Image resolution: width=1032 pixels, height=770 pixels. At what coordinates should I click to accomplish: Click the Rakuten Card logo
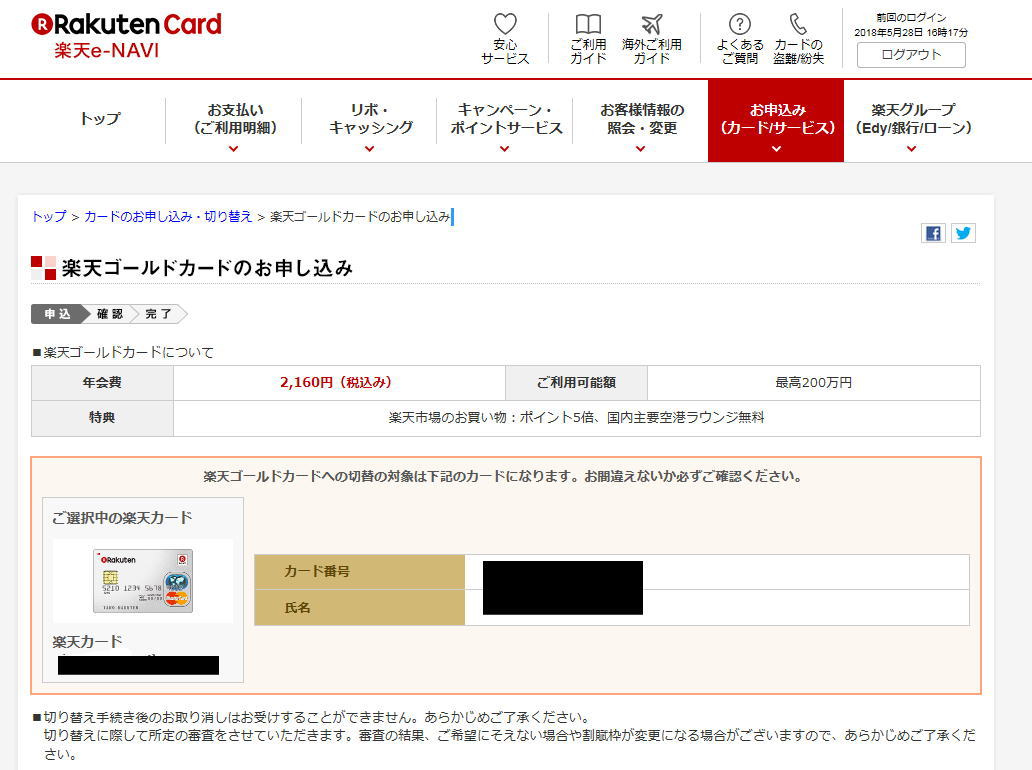126,25
